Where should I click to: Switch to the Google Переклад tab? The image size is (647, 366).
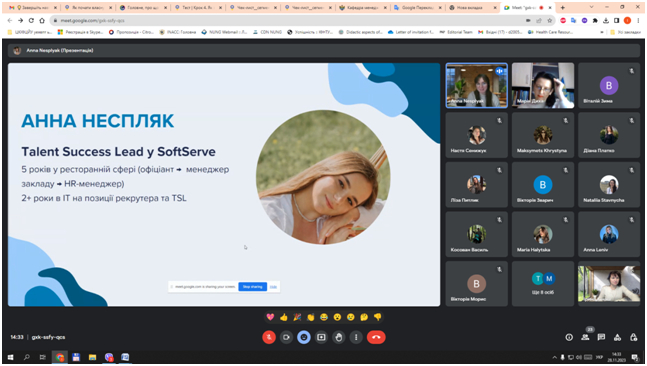tap(418, 7)
